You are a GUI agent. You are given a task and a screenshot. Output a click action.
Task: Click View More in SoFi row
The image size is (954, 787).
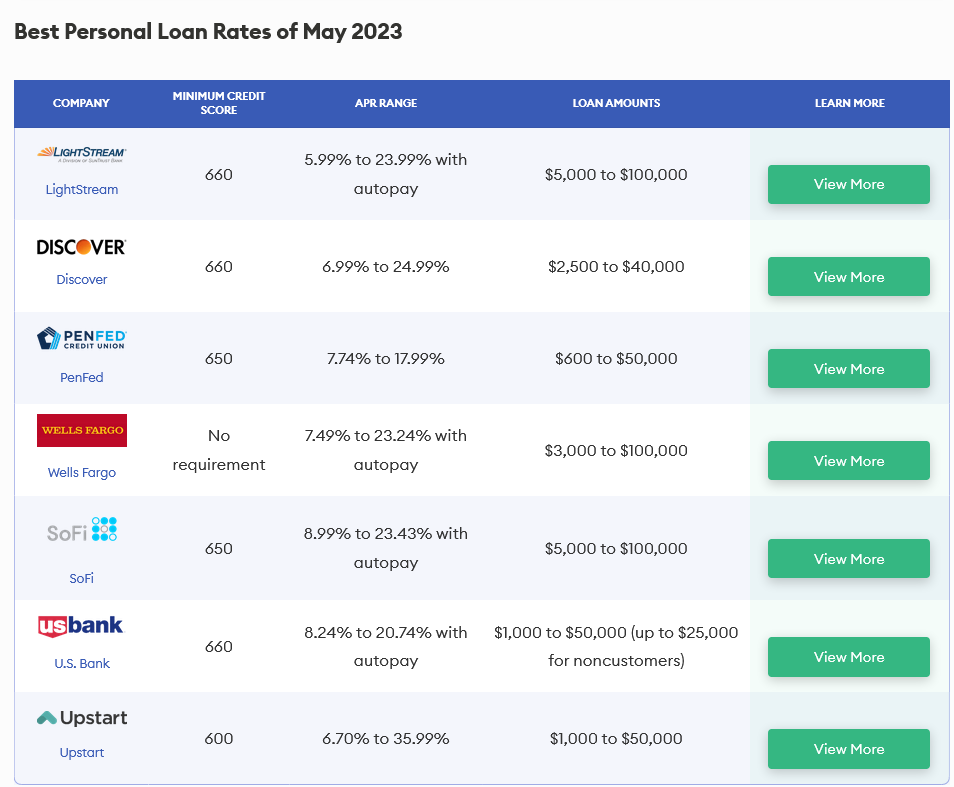click(848, 559)
